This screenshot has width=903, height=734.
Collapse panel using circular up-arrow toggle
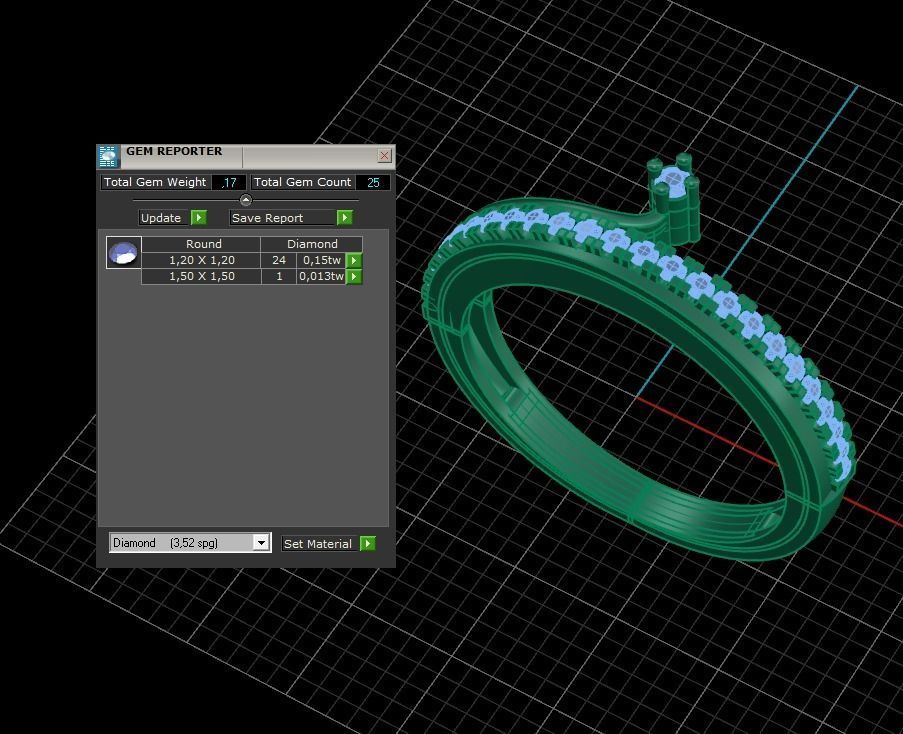(246, 200)
